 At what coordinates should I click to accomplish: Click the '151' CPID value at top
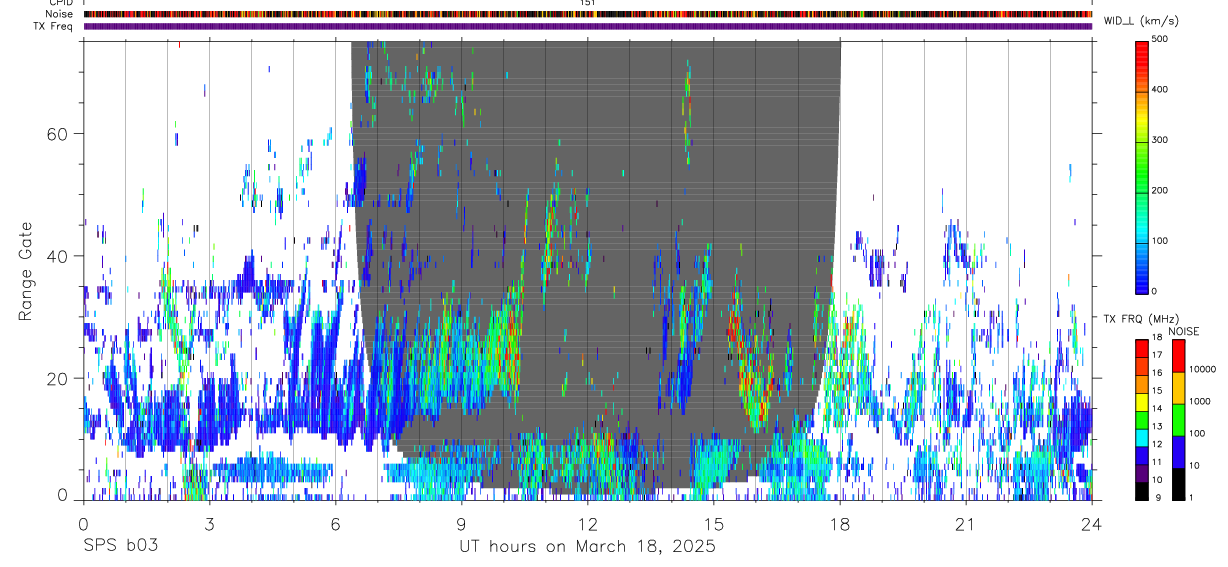pyautogui.click(x=587, y=3)
